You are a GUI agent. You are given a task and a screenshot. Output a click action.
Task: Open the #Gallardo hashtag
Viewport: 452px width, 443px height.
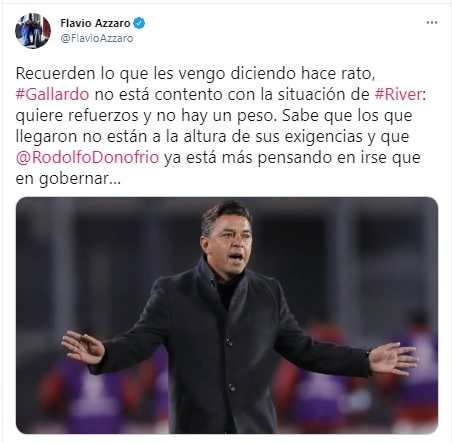click(x=52, y=94)
